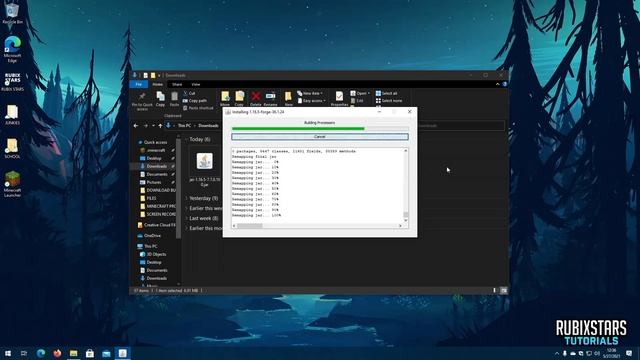Switch to the Share ribbon tab
640x360 pixels.
[x=177, y=84]
